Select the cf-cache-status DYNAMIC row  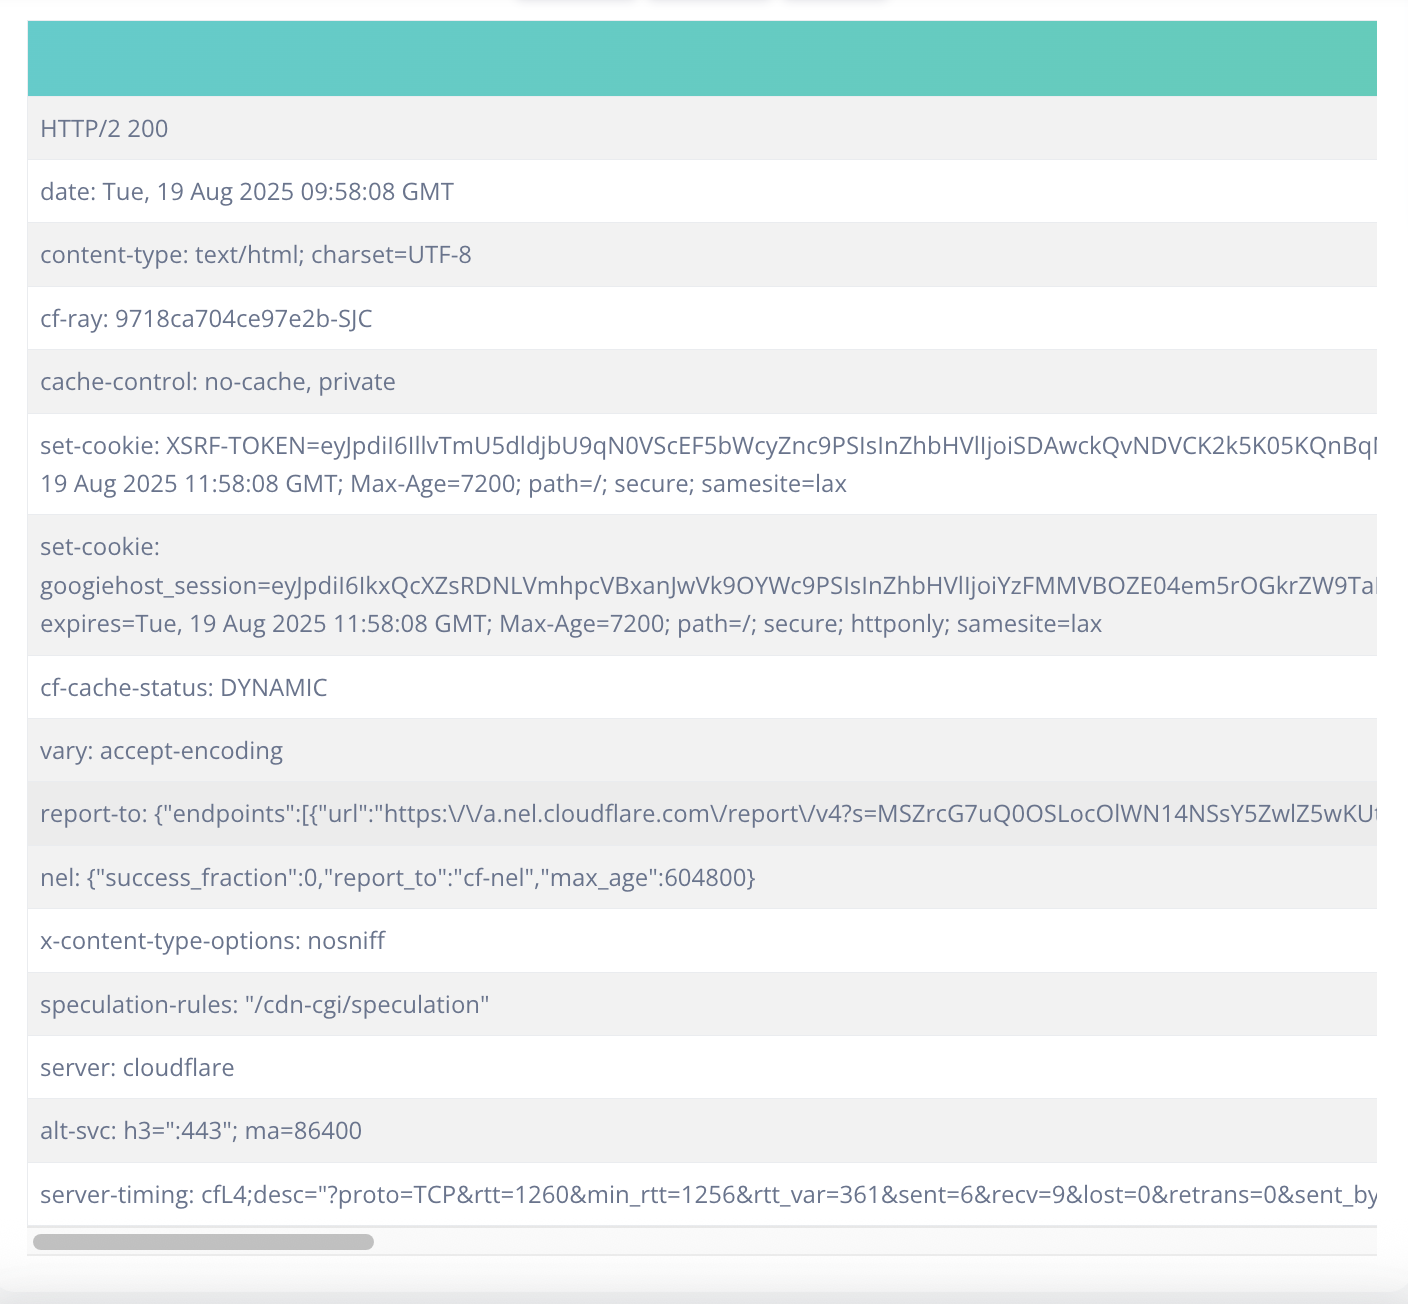(184, 688)
